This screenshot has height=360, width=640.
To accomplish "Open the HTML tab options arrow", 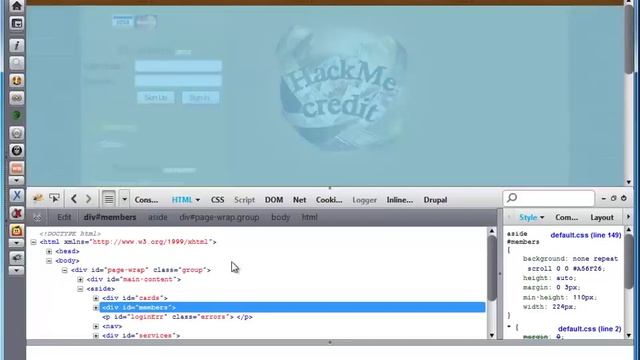I will [198, 200].
